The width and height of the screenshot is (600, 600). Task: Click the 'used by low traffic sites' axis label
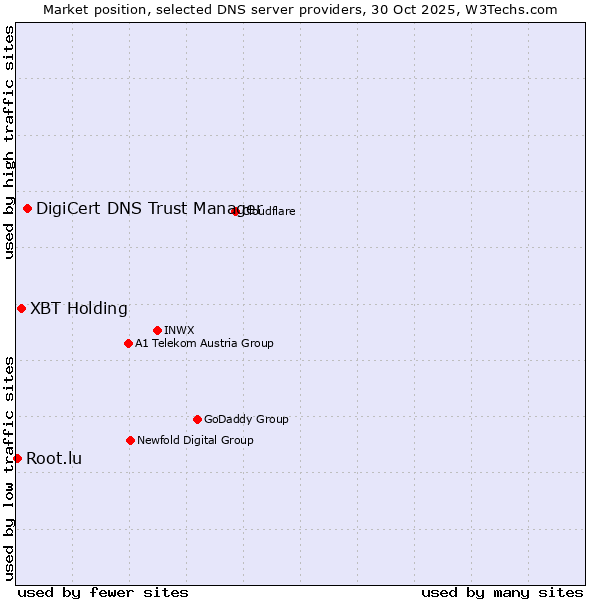tap(9, 467)
